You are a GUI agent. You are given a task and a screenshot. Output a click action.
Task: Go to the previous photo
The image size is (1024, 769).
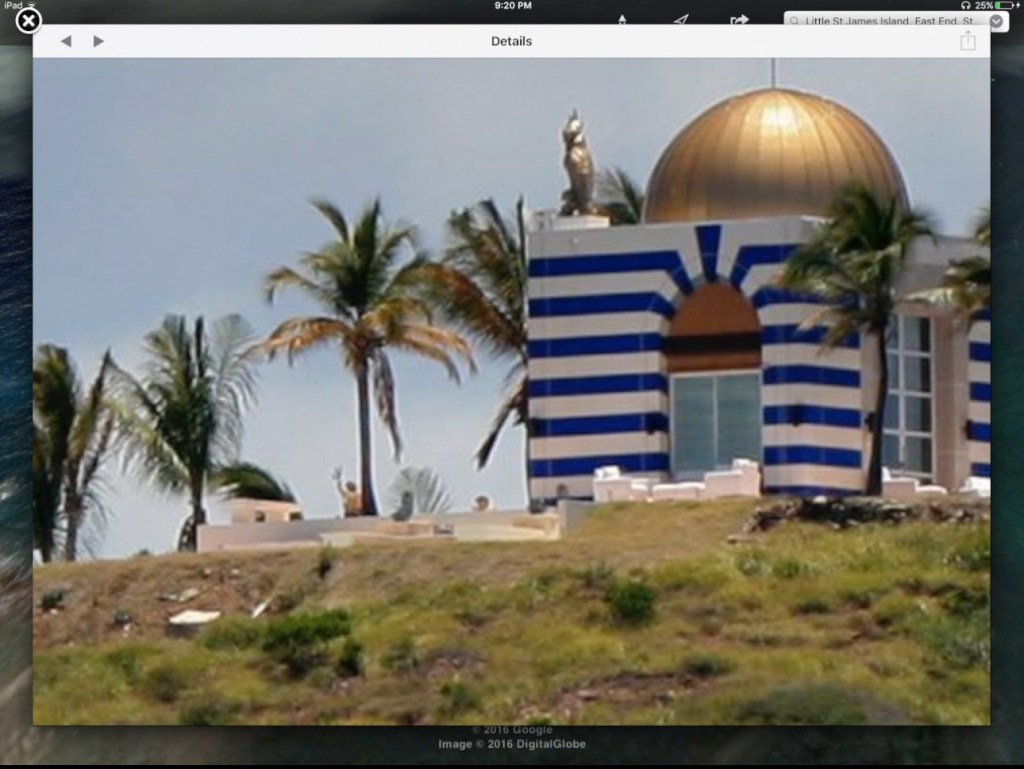point(66,41)
